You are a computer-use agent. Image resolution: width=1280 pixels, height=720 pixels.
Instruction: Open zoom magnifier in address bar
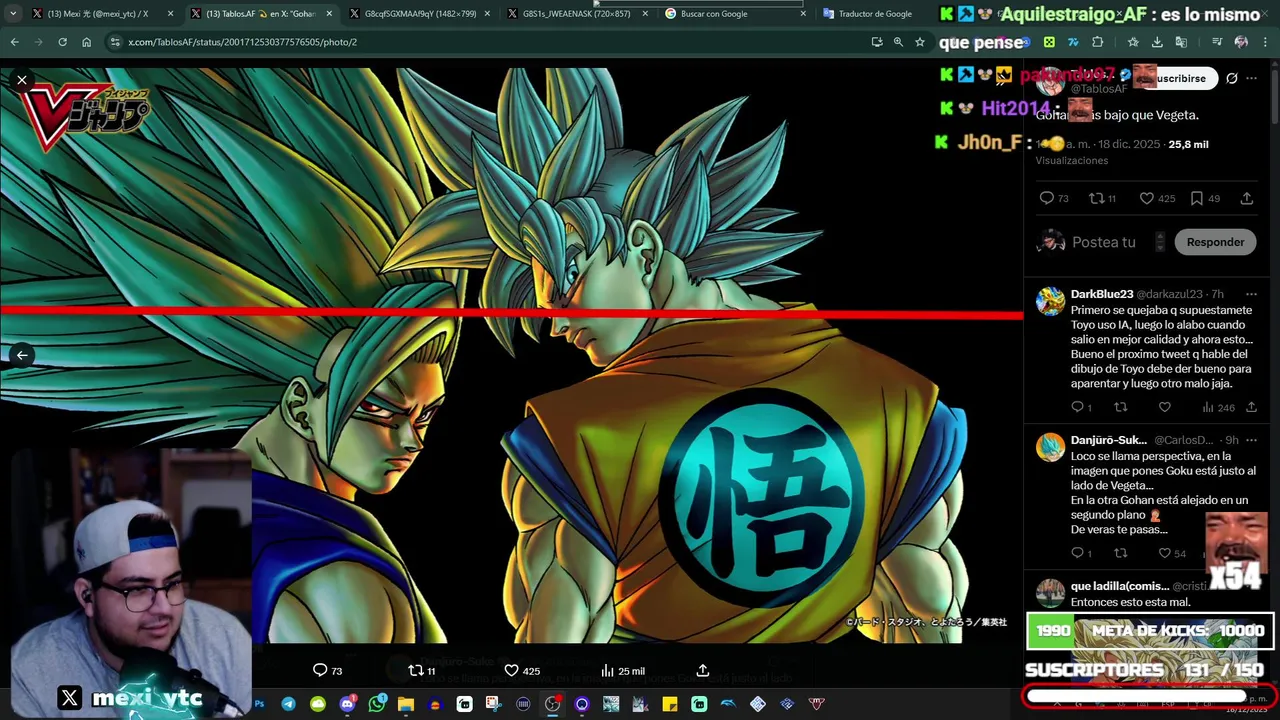(x=898, y=42)
